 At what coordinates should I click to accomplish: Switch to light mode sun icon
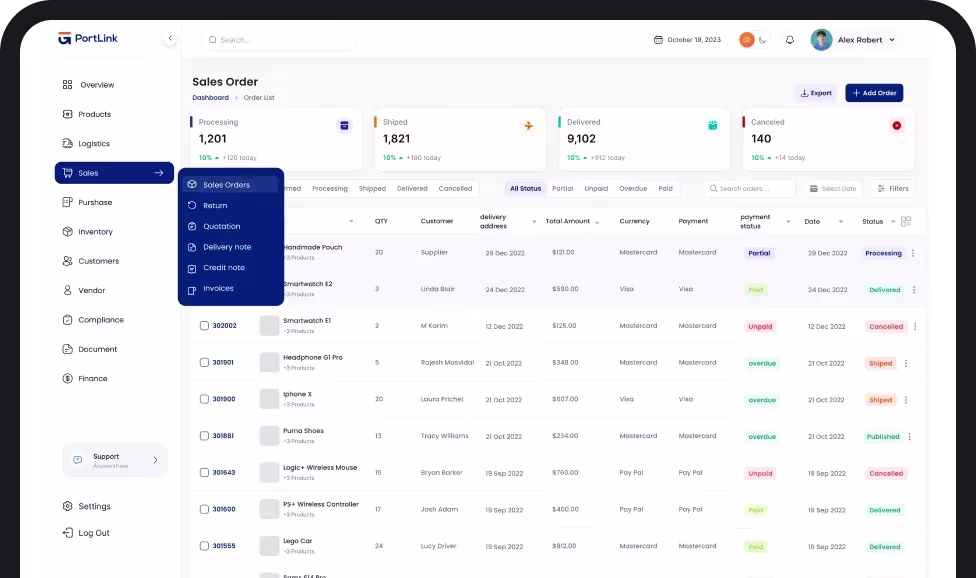click(x=746, y=40)
